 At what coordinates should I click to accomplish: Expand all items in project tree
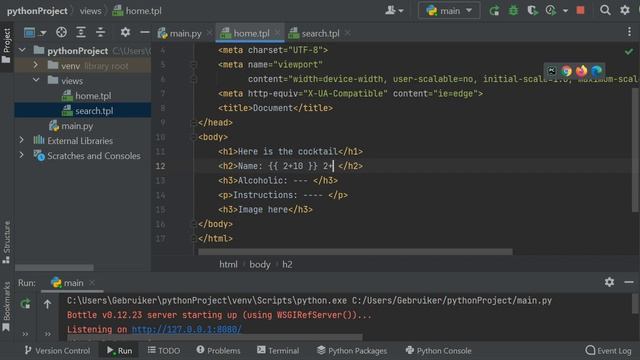pos(81,32)
